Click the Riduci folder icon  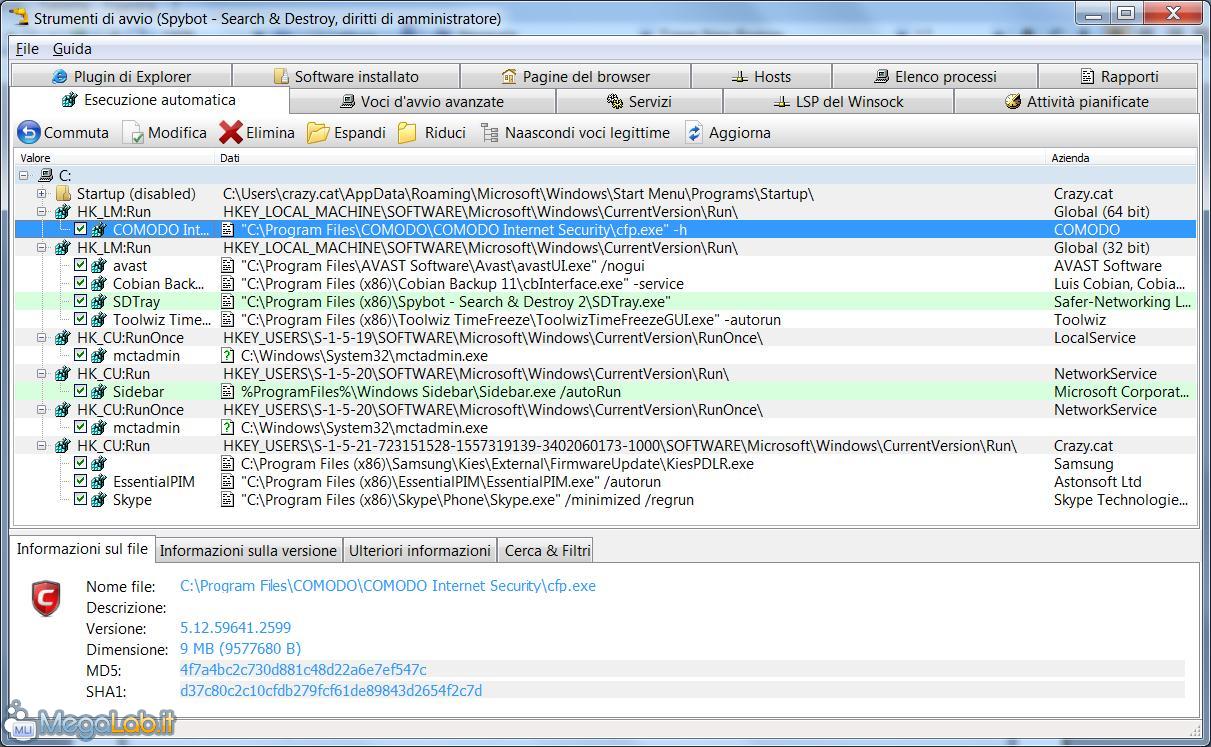coord(408,132)
